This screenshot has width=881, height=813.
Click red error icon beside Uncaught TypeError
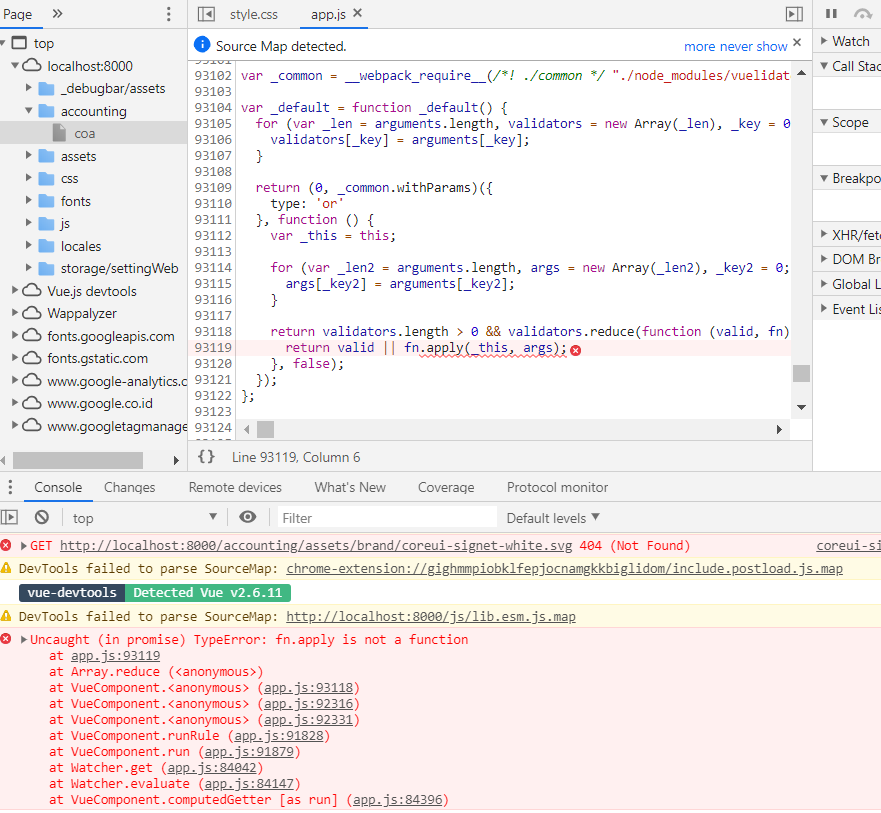(x=6, y=638)
